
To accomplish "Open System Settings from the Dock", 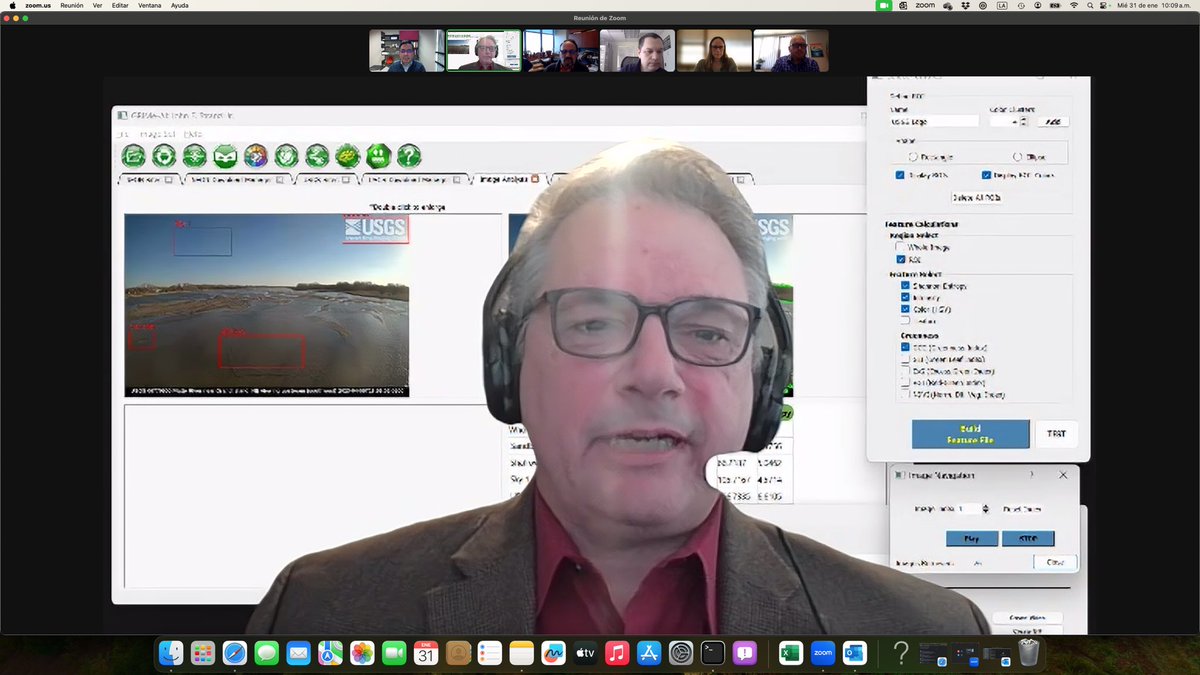I will [681, 653].
